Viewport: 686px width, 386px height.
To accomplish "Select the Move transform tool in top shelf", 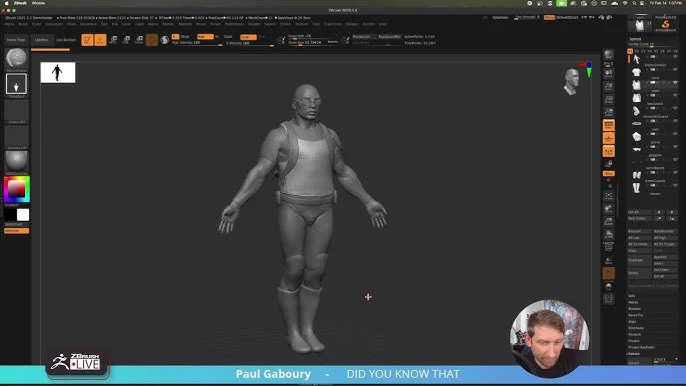I will [x=113, y=40].
